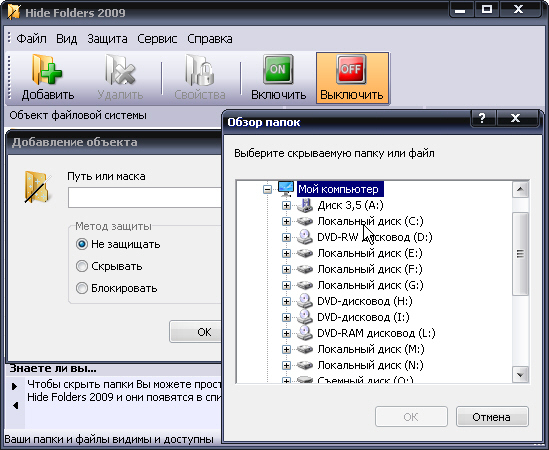Screen dimensions: 549x450
Task: Click the Мой компьютер monitor icon
Action: [286, 189]
